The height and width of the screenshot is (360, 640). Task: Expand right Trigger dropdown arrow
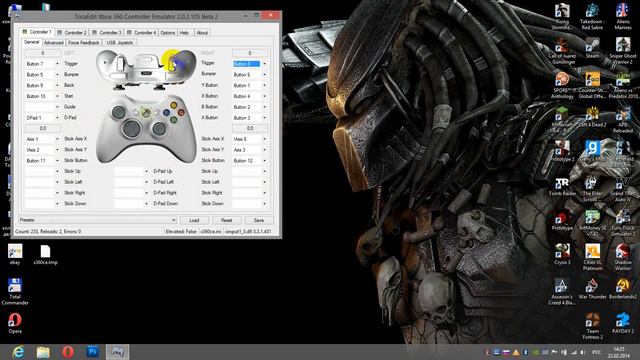[264, 64]
